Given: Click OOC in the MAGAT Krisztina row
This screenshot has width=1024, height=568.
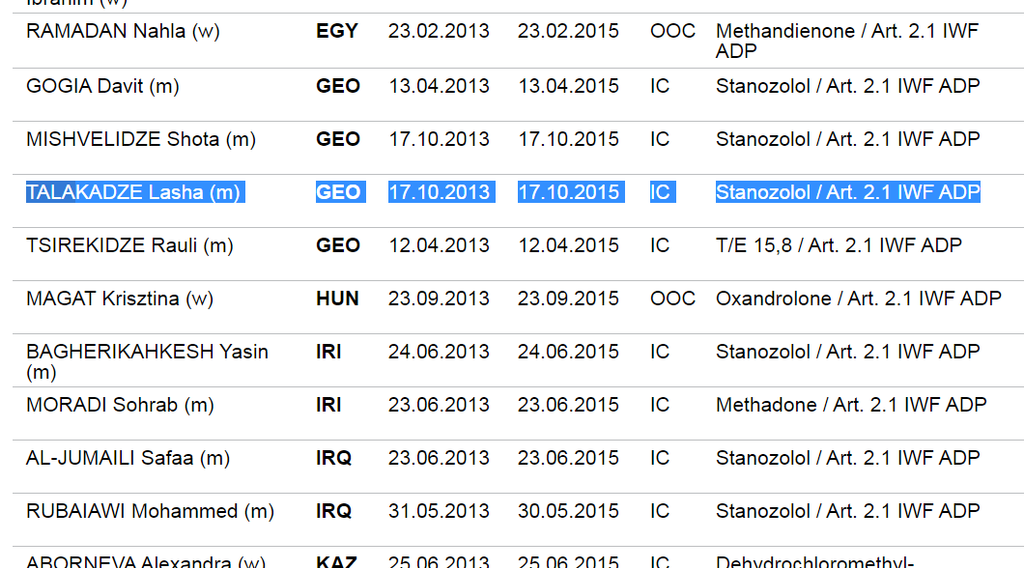Looking at the screenshot, I should click(x=672, y=298).
